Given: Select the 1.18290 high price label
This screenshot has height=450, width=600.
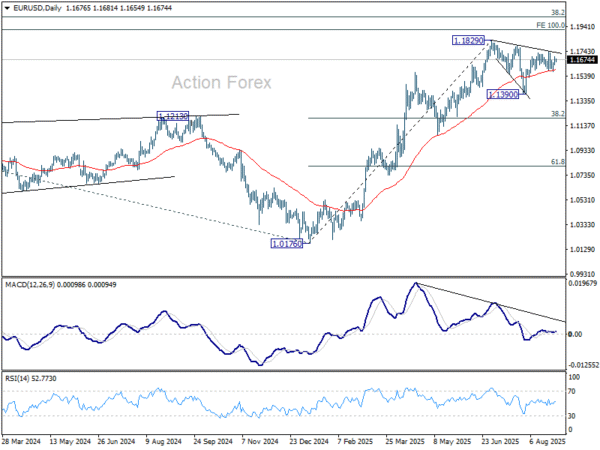Looking at the screenshot, I should point(468,40).
